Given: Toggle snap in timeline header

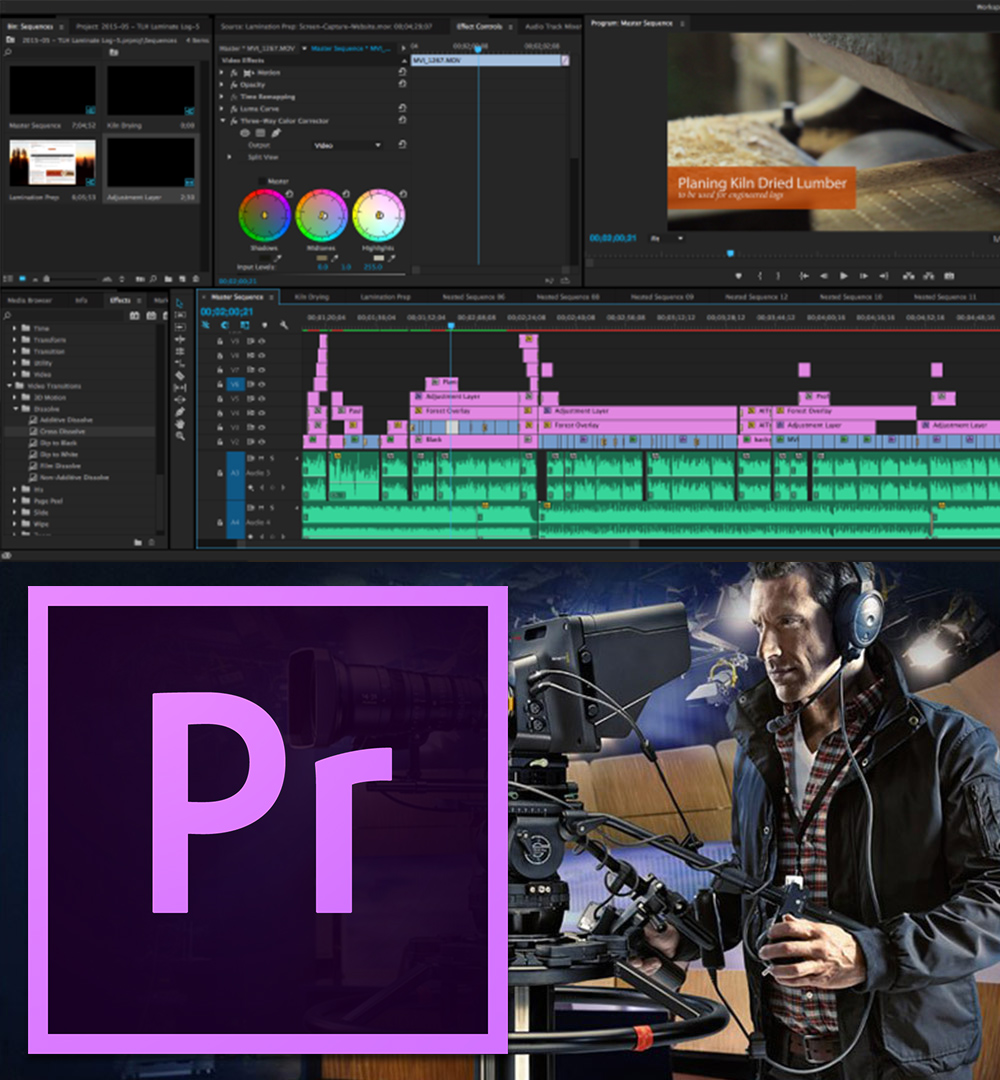Looking at the screenshot, I should [225, 325].
